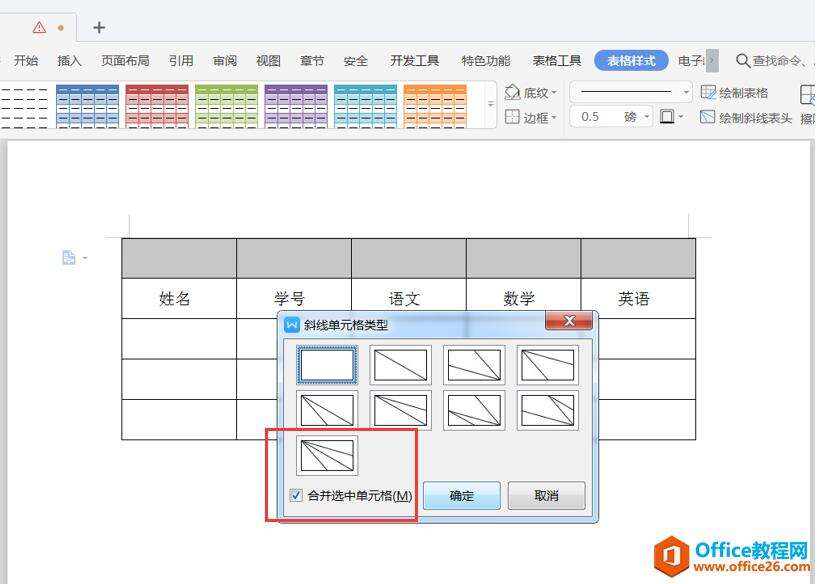
Task: Select the eraser tool at ribbon edge
Action: (808, 104)
